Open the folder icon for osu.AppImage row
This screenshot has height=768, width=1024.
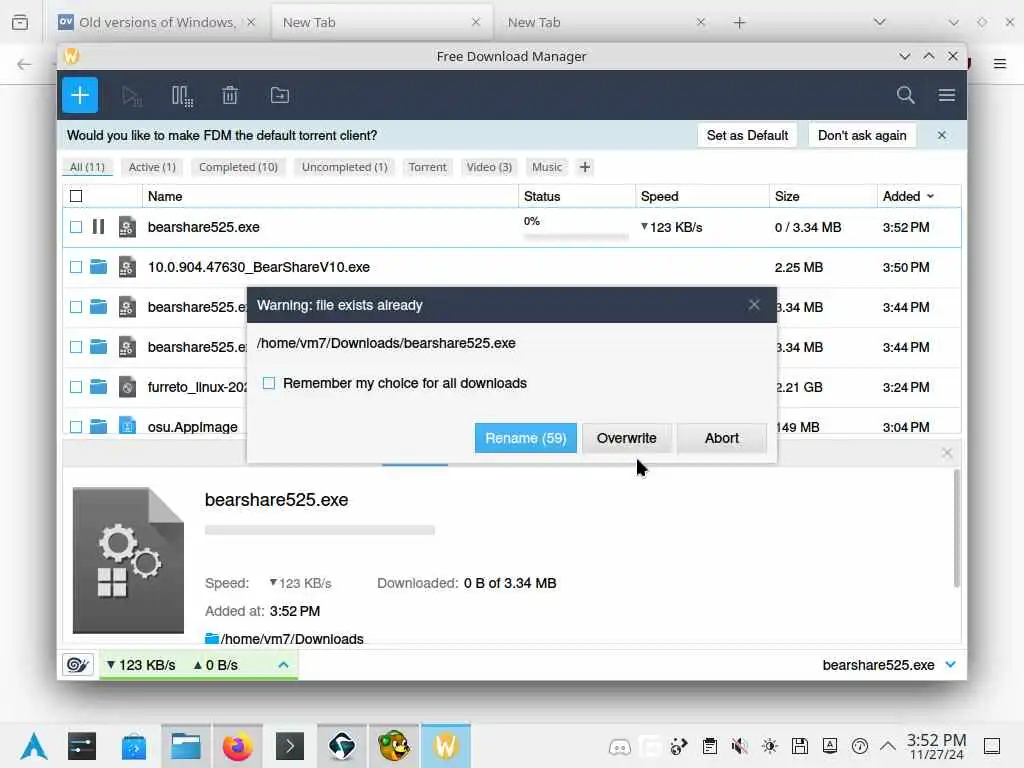pos(99,426)
